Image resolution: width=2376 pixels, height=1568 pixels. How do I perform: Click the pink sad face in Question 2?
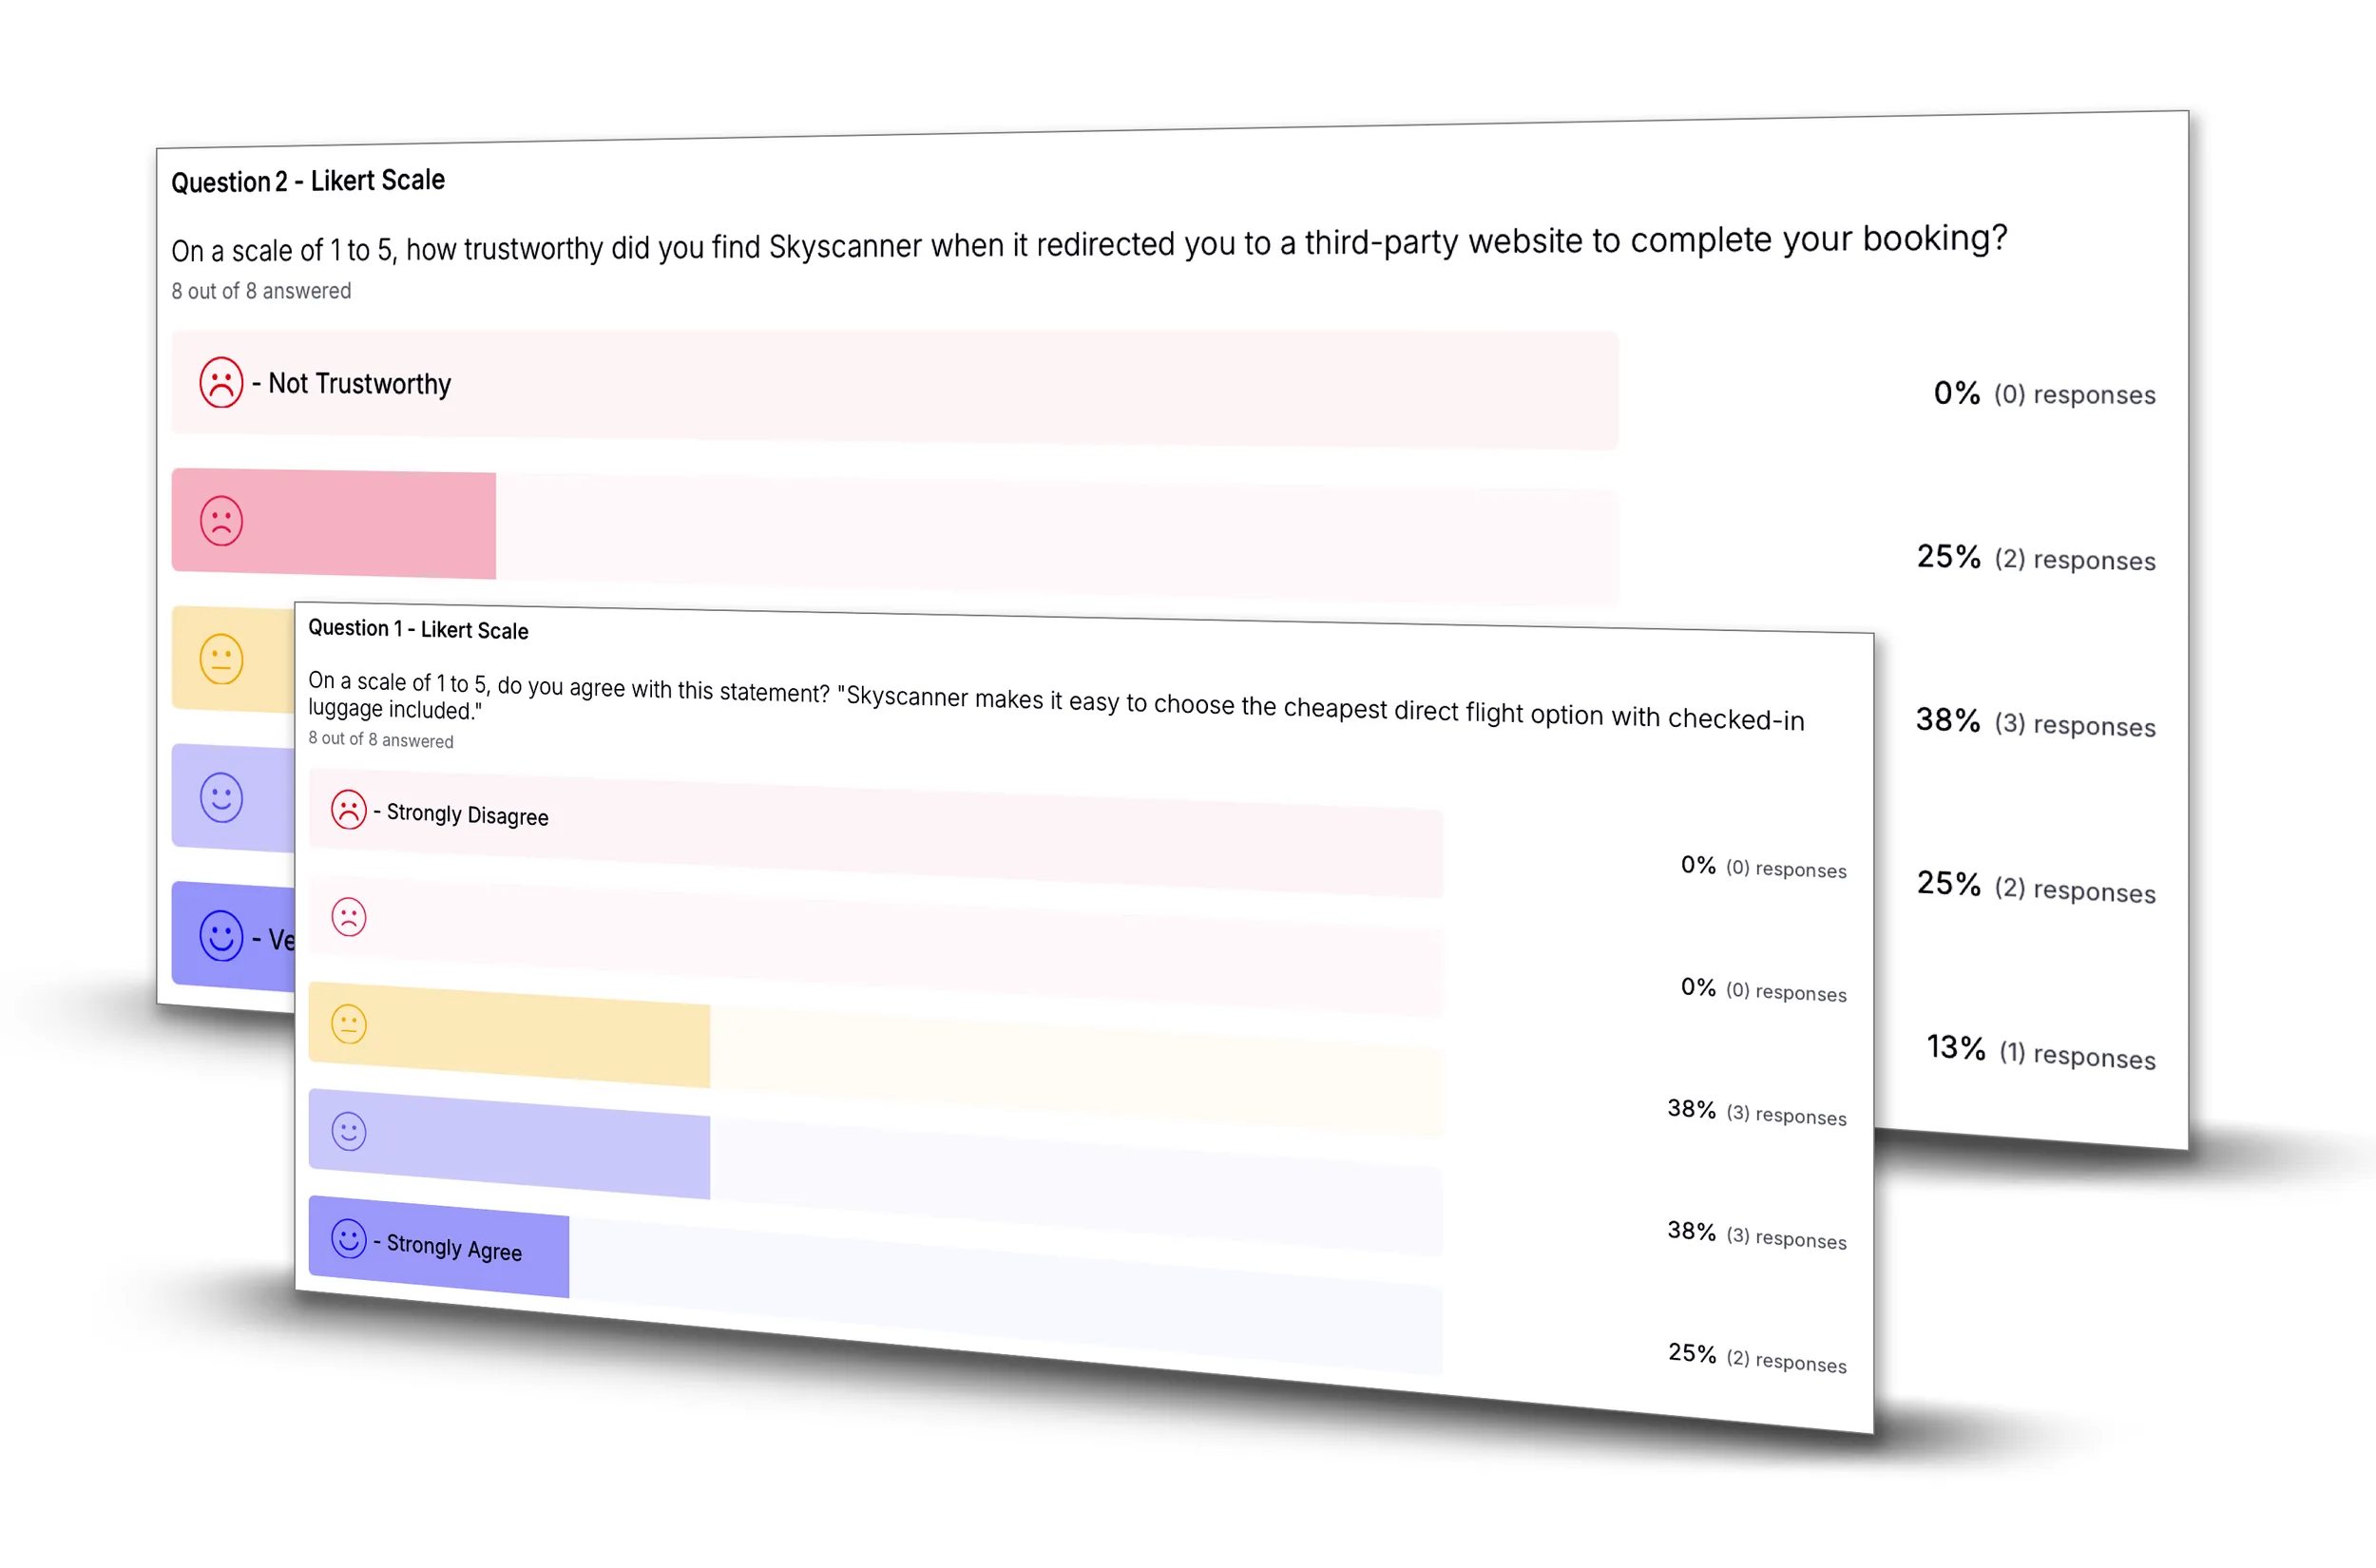coord(221,521)
